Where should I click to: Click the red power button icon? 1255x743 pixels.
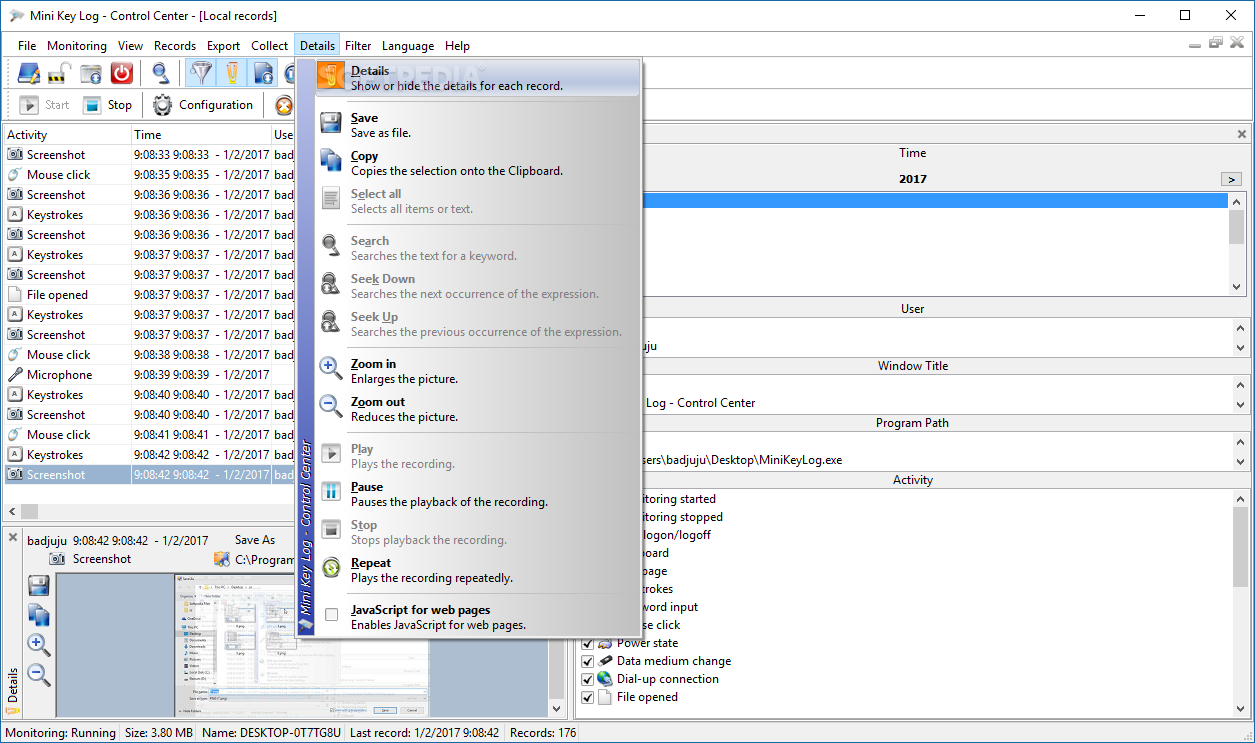click(x=121, y=73)
